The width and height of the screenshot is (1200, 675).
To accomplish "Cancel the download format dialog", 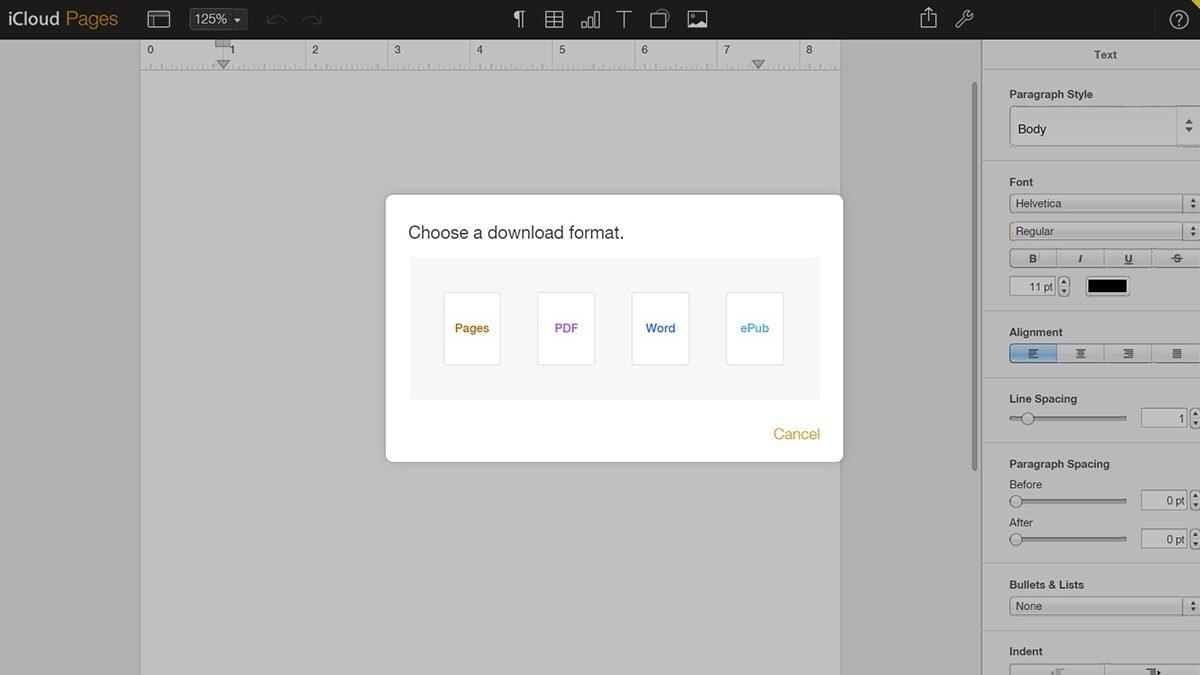I will pyautogui.click(x=796, y=433).
